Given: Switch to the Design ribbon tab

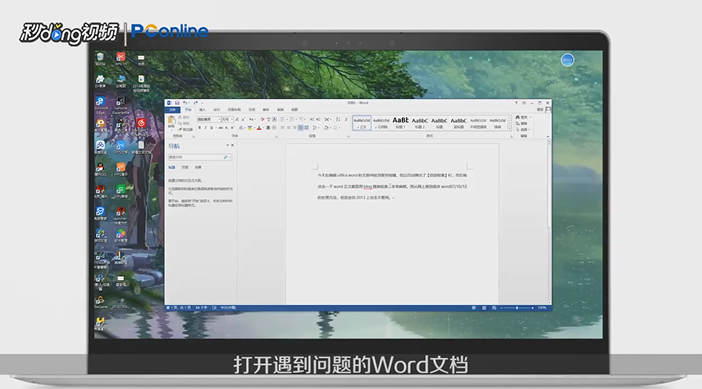Looking at the screenshot, I should pos(217,110).
